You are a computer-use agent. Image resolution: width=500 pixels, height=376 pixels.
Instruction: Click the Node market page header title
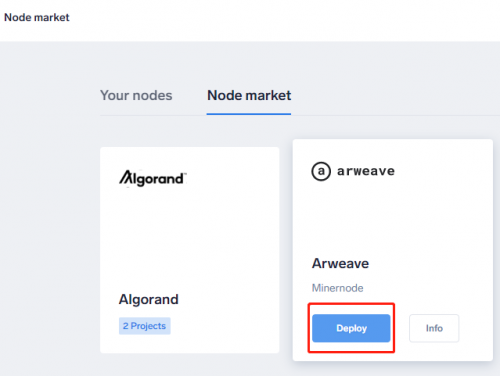point(37,17)
